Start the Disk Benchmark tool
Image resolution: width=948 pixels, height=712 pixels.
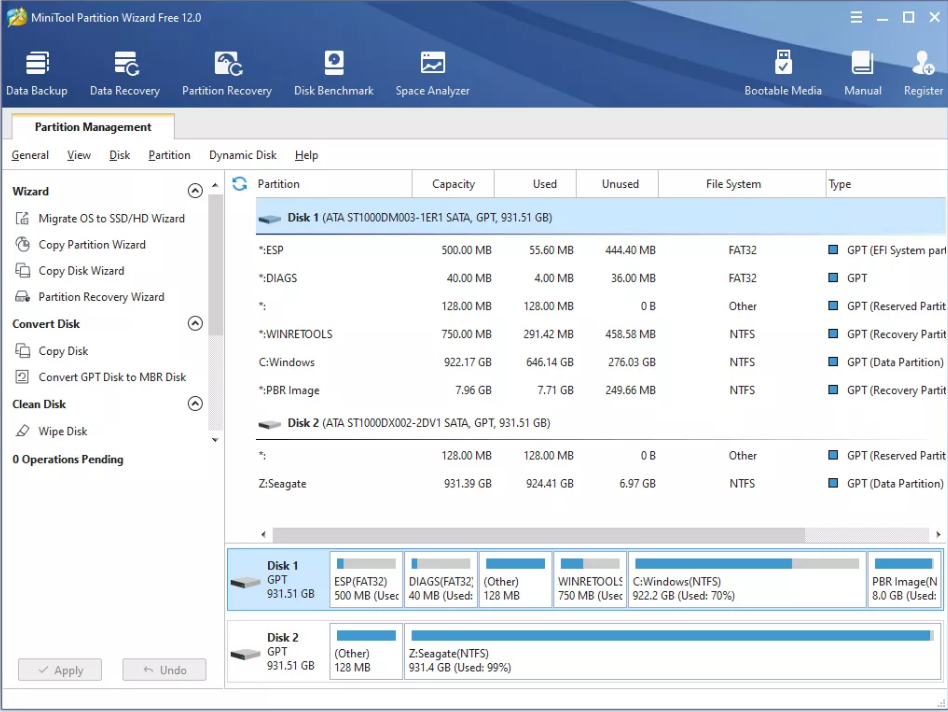point(334,74)
